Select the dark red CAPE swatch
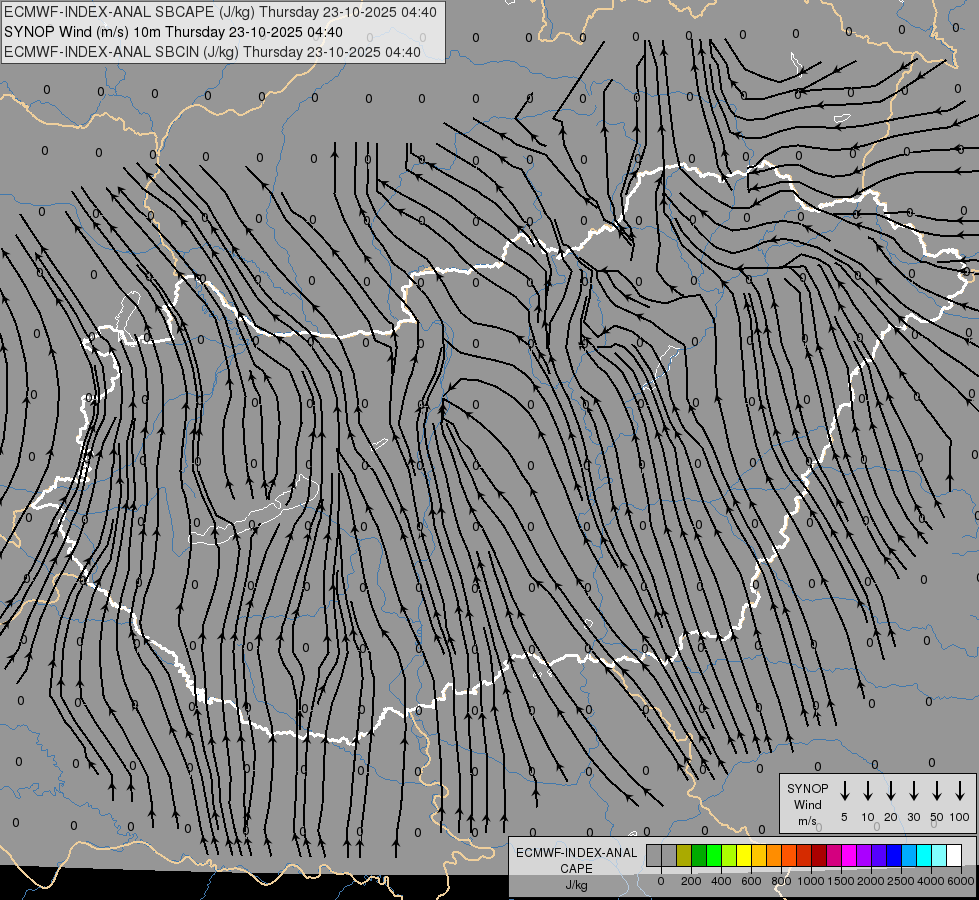 pos(819,855)
